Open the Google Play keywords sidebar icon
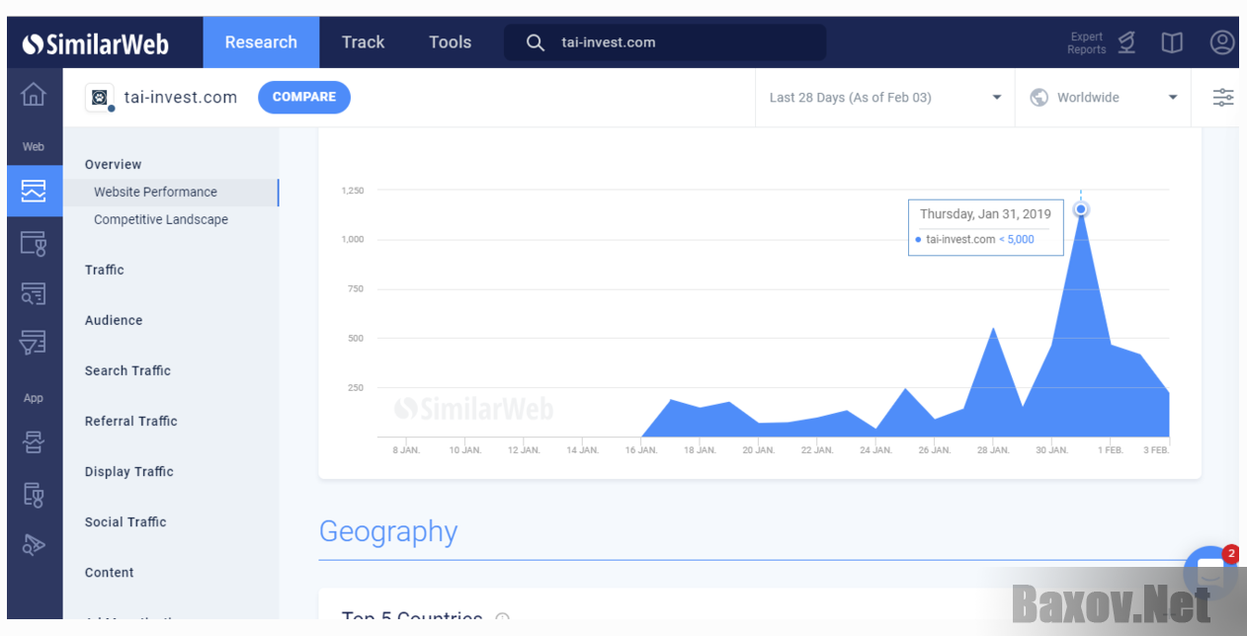This screenshot has height=636, width=1247. point(34,544)
